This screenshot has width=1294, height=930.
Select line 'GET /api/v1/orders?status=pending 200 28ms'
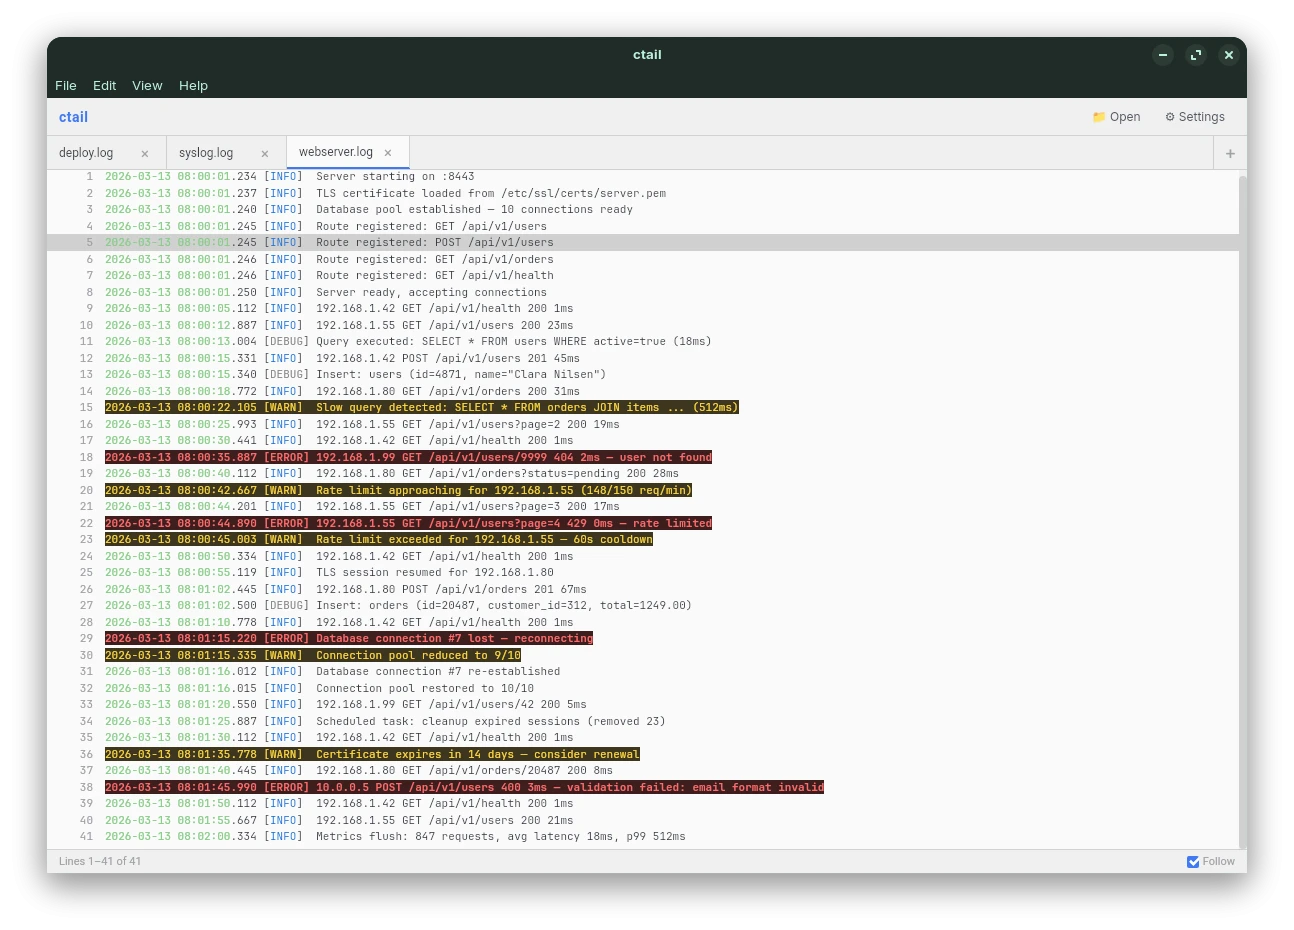643,474
